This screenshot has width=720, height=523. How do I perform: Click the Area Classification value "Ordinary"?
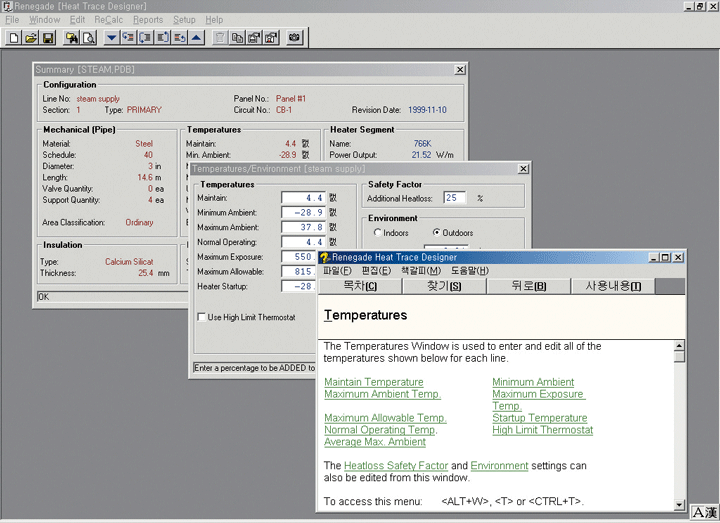(139, 222)
